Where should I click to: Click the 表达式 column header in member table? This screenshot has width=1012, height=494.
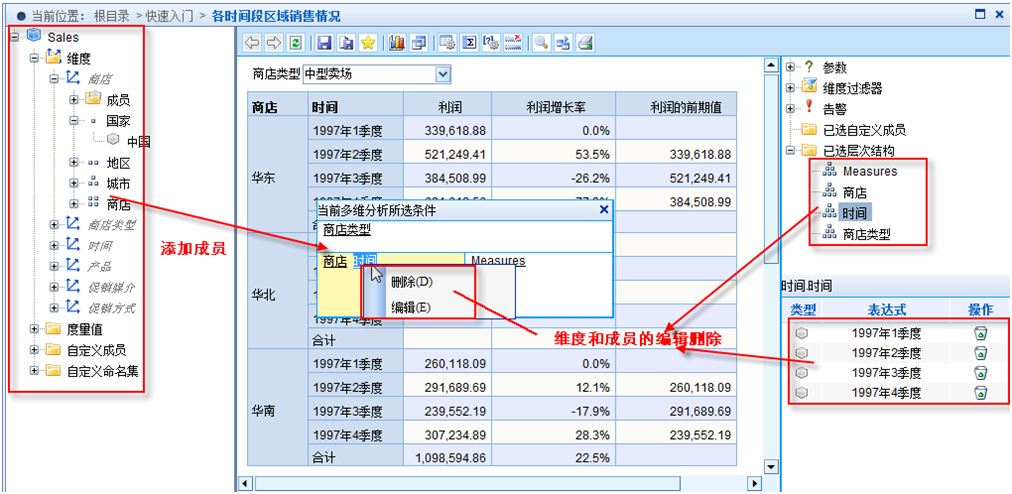[886, 310]
